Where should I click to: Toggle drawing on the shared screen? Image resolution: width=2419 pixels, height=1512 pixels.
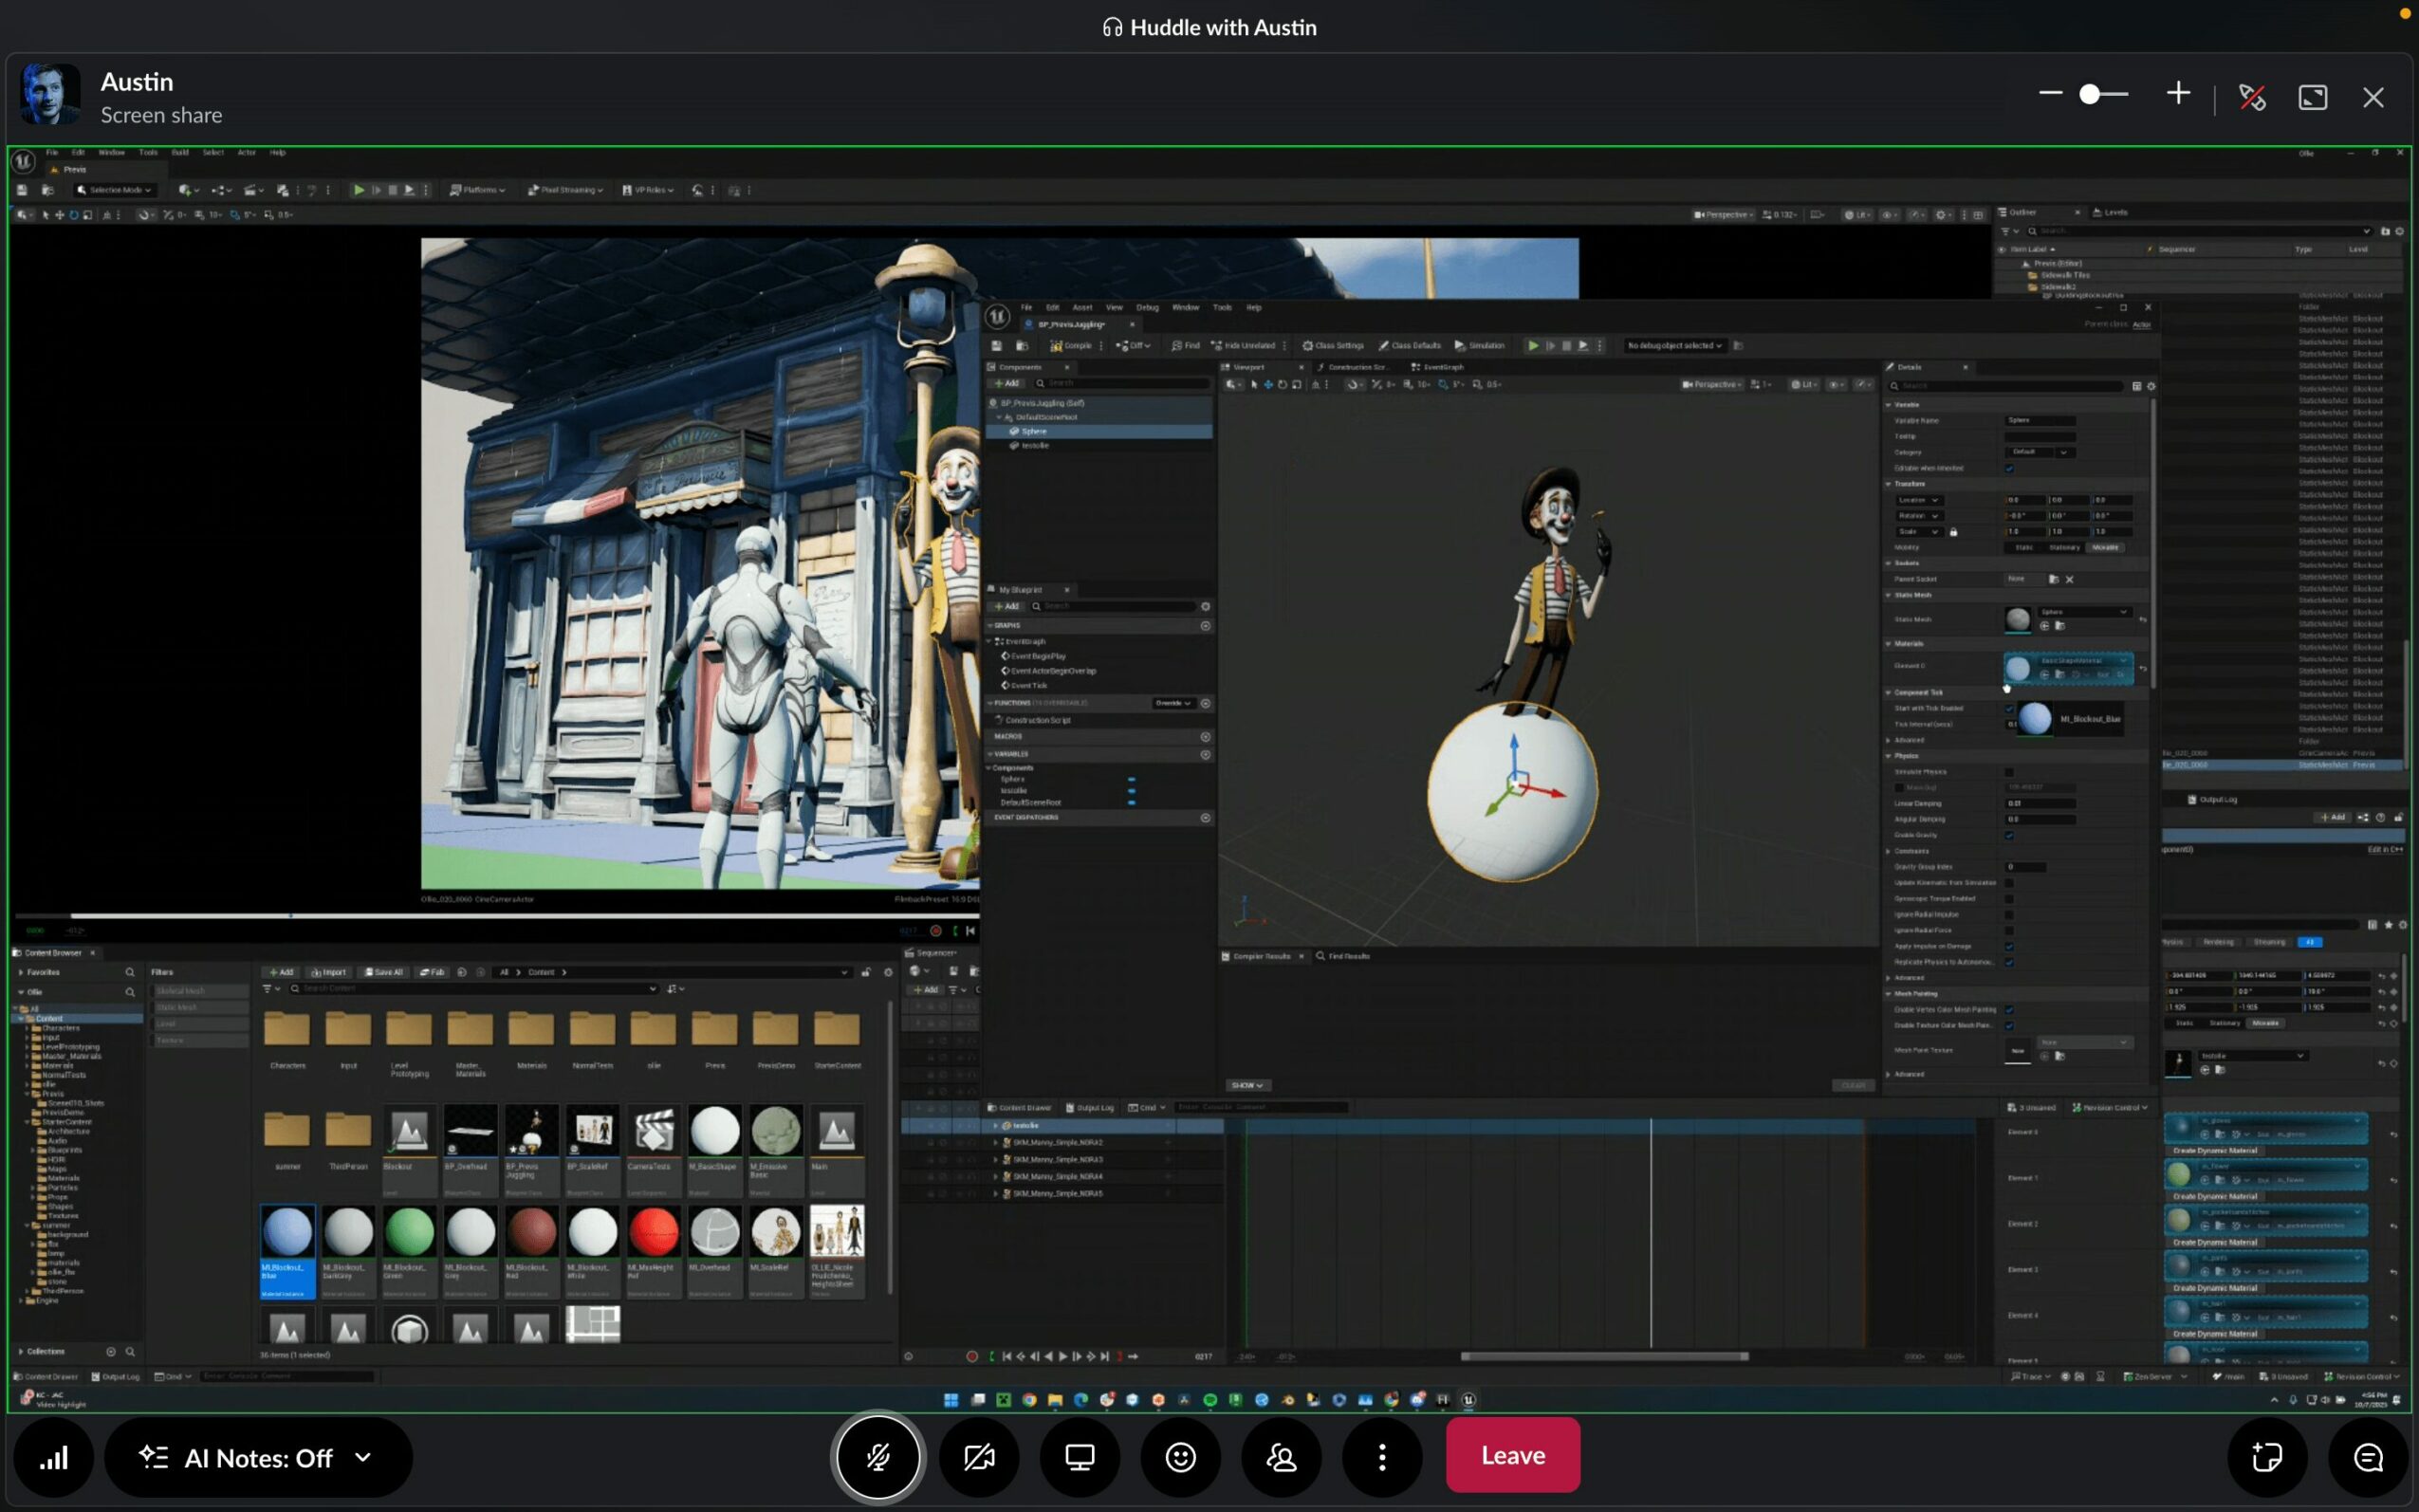tap(2252, 97)
